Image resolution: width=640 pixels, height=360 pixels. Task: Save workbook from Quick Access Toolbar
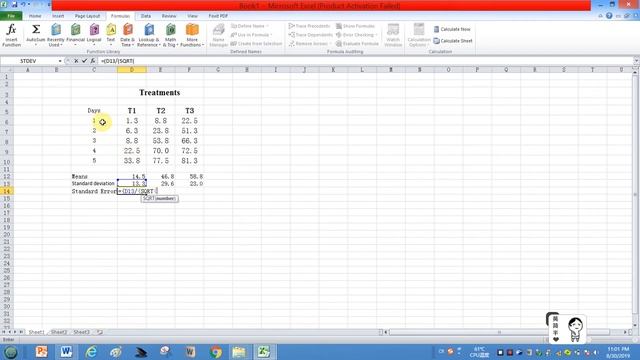click(x=15, y=4)
